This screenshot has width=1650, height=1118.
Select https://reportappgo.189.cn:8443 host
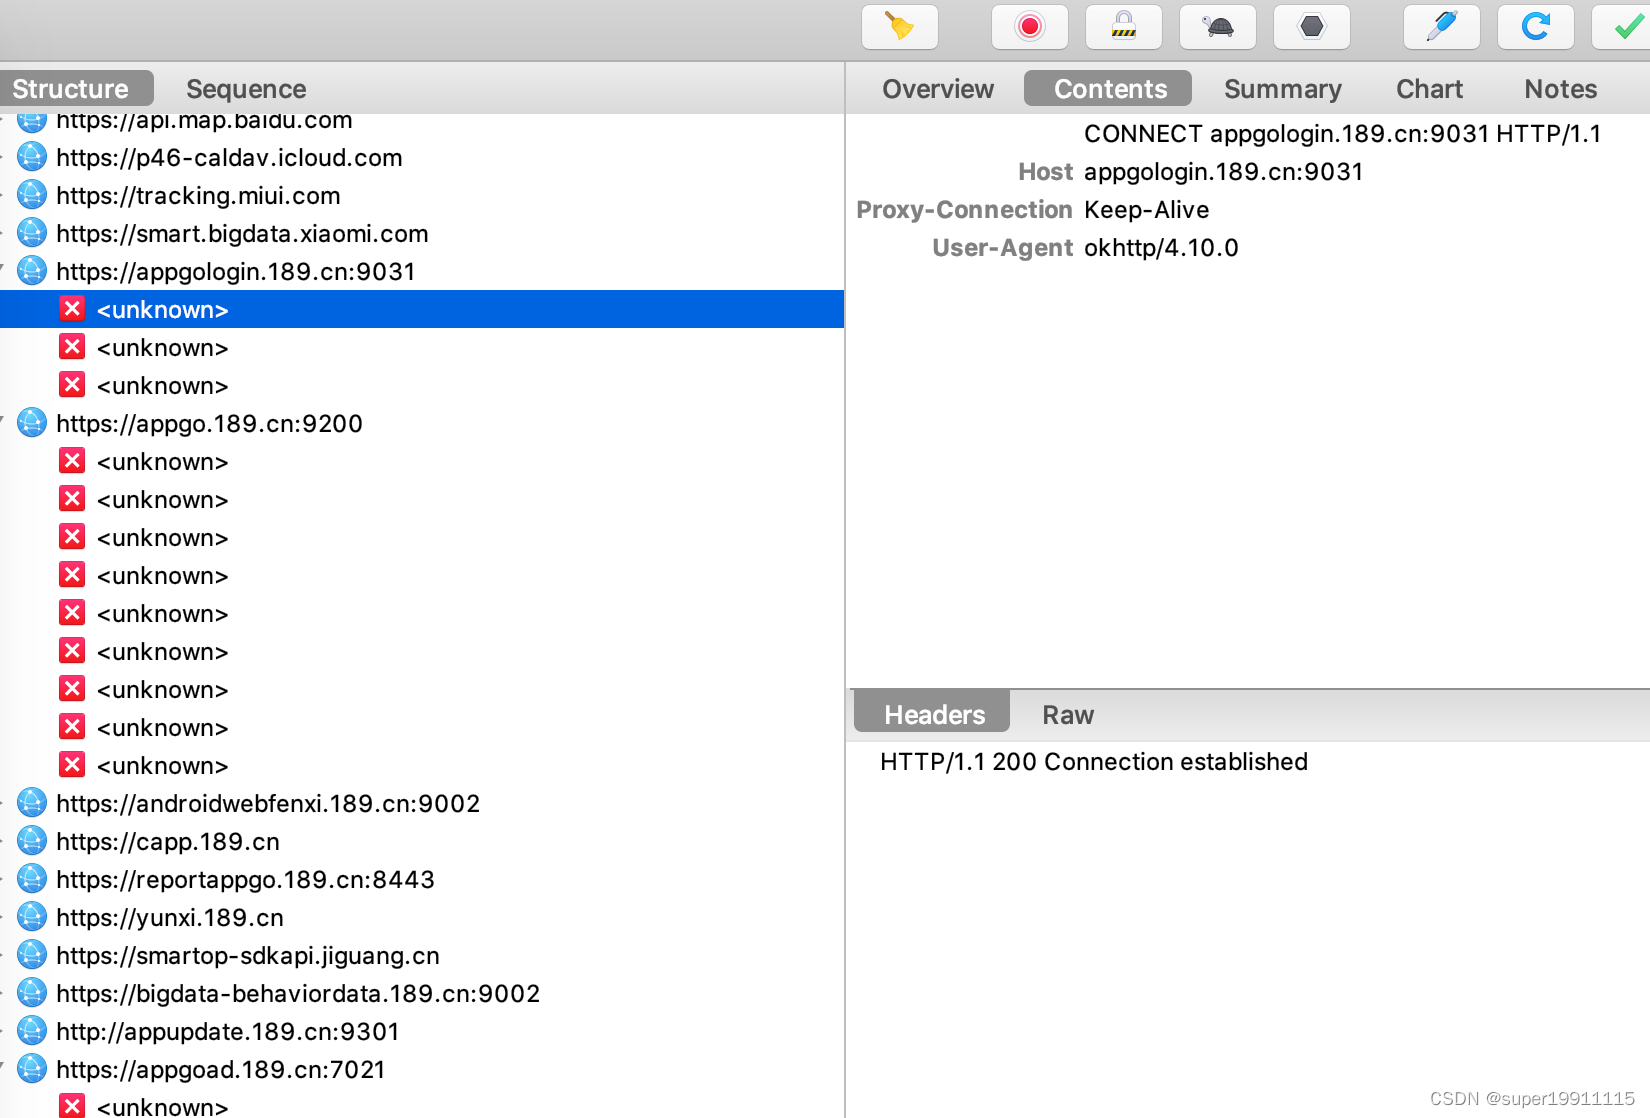tap(245, 879)
